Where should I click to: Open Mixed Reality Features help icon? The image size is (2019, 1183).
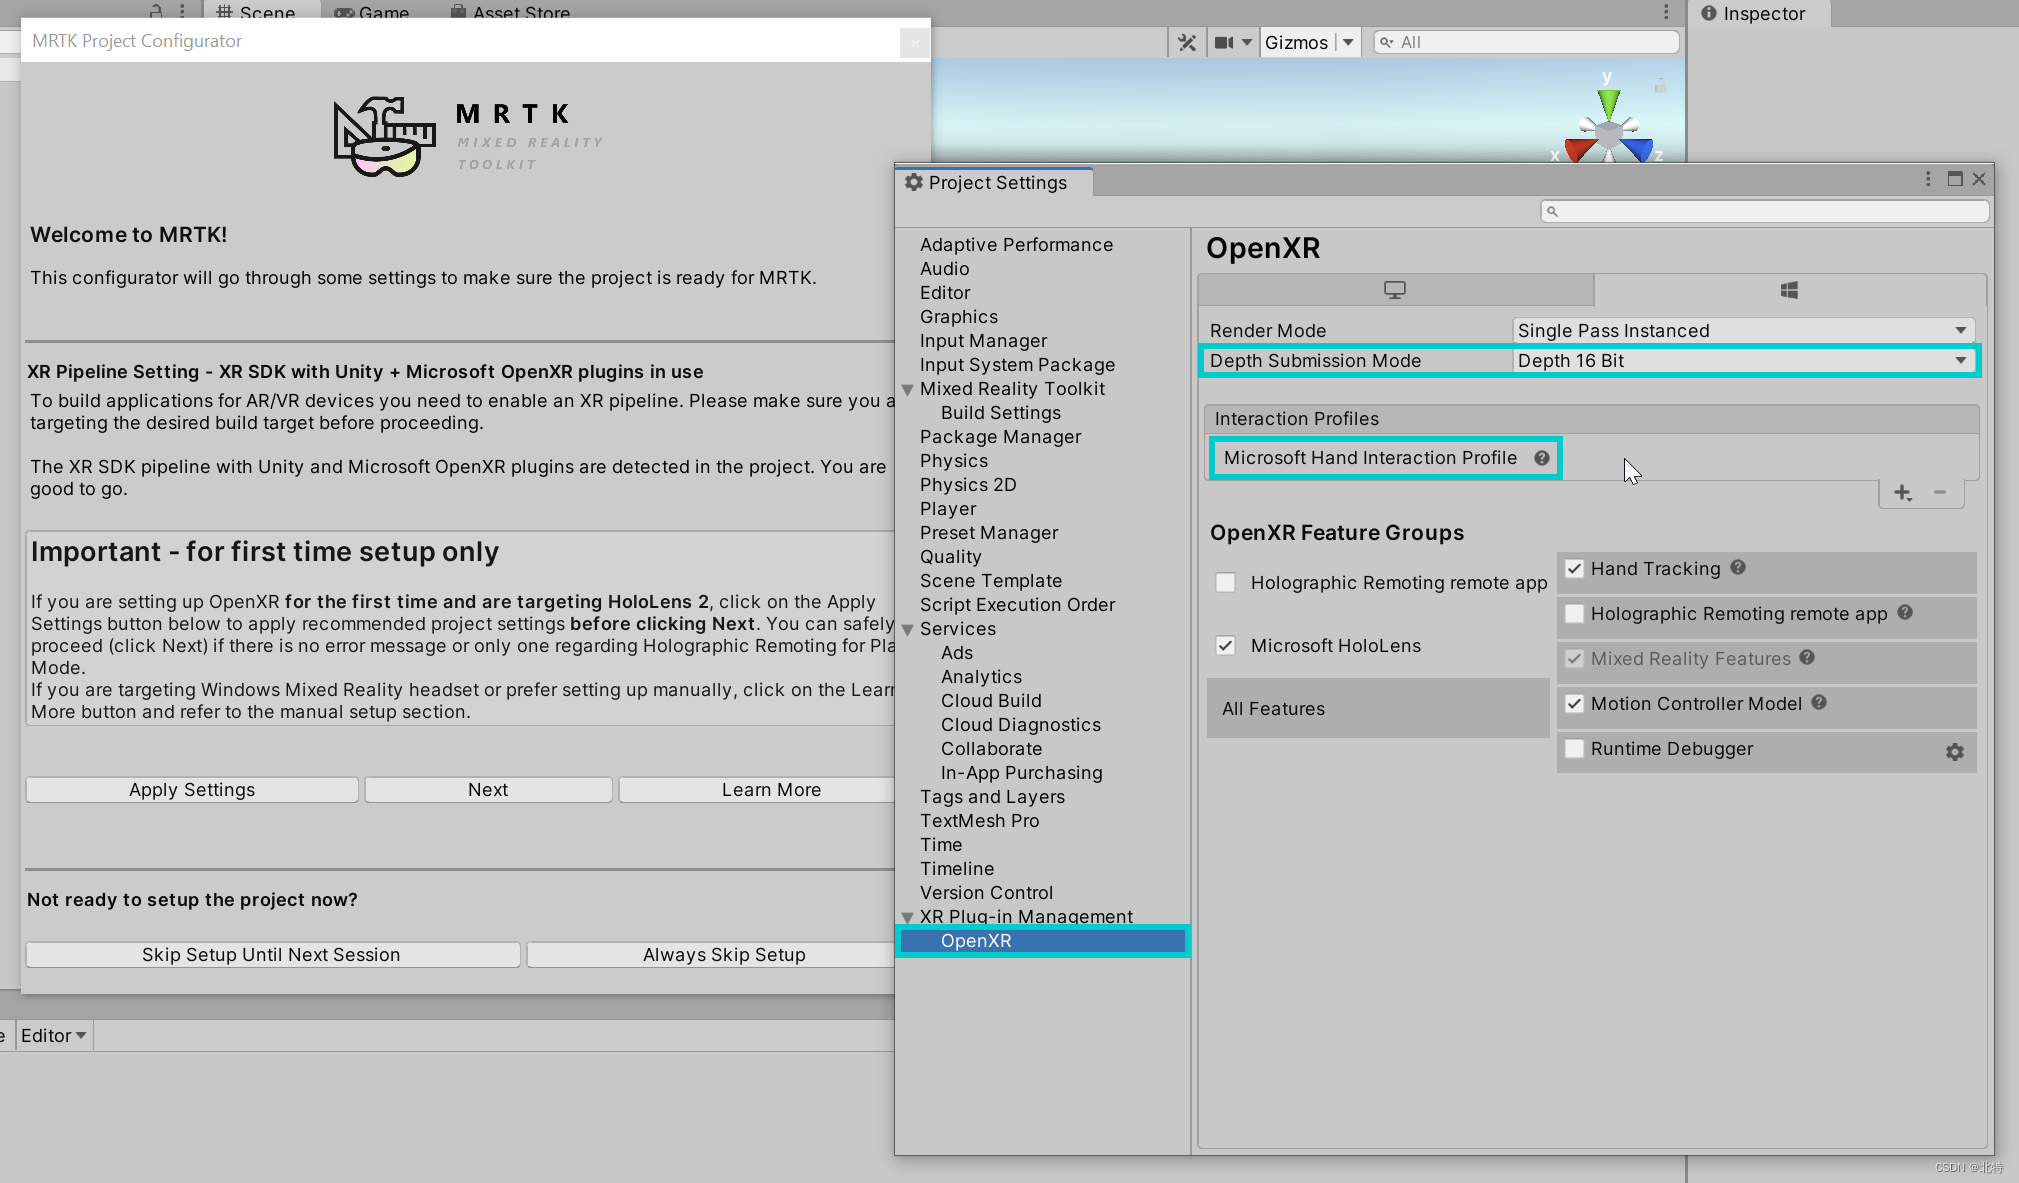click(1807, 657)
